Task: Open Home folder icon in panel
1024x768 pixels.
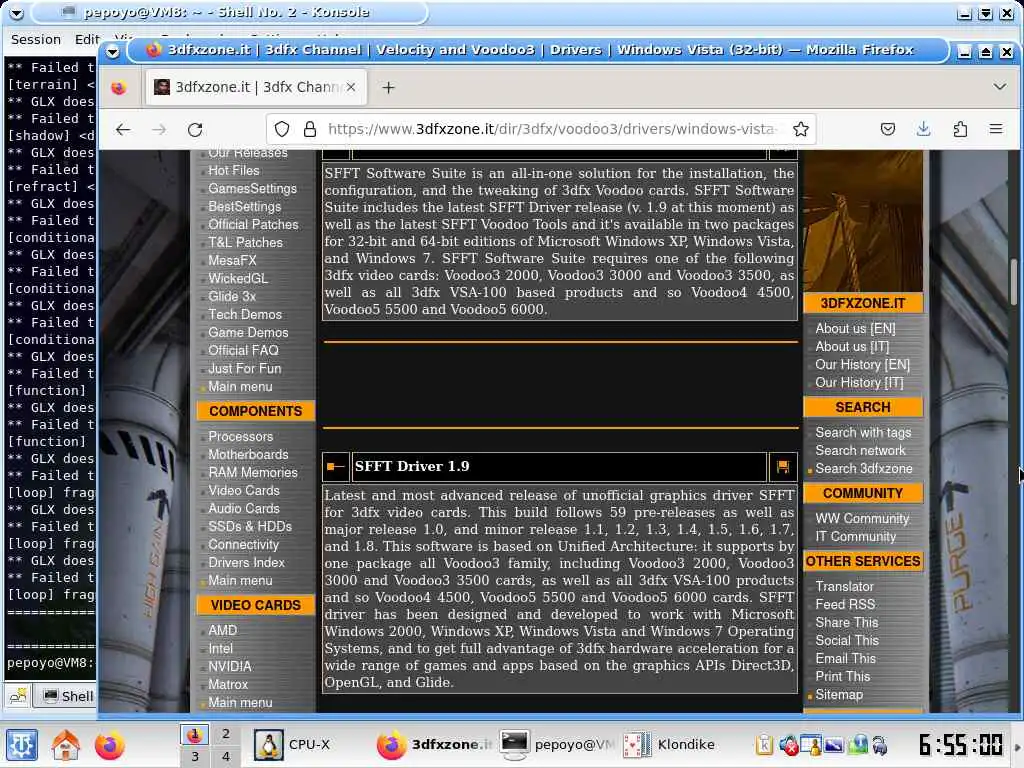Action: (66, 744)
